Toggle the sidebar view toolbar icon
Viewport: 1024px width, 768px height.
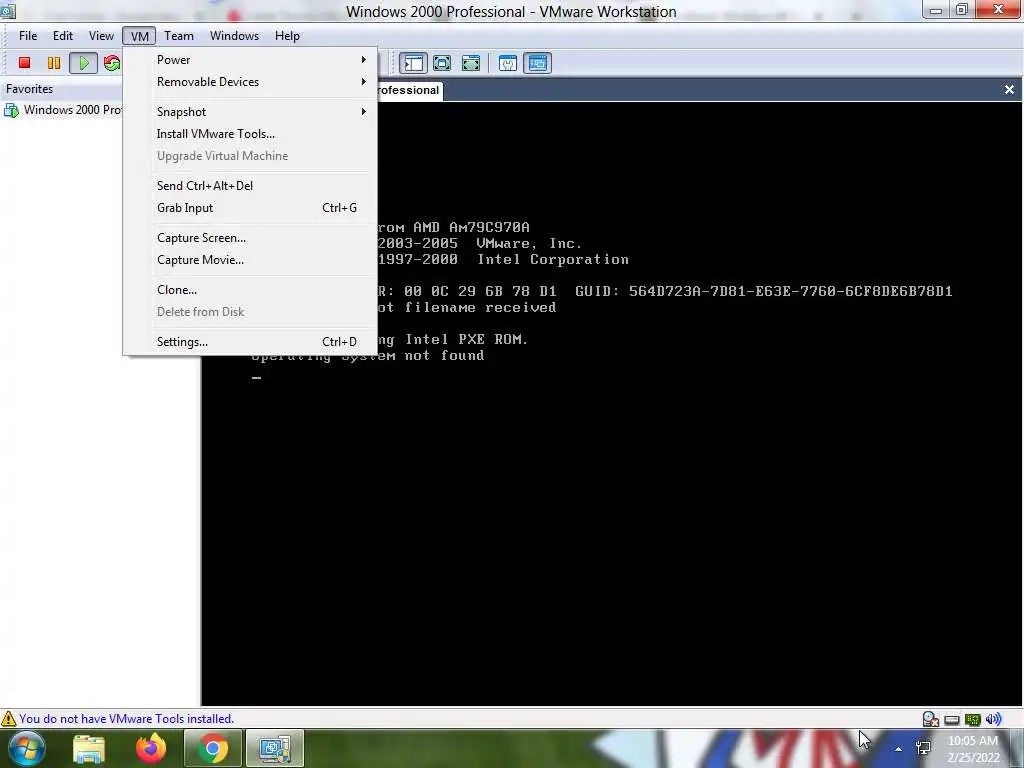(x=413, y=63)
